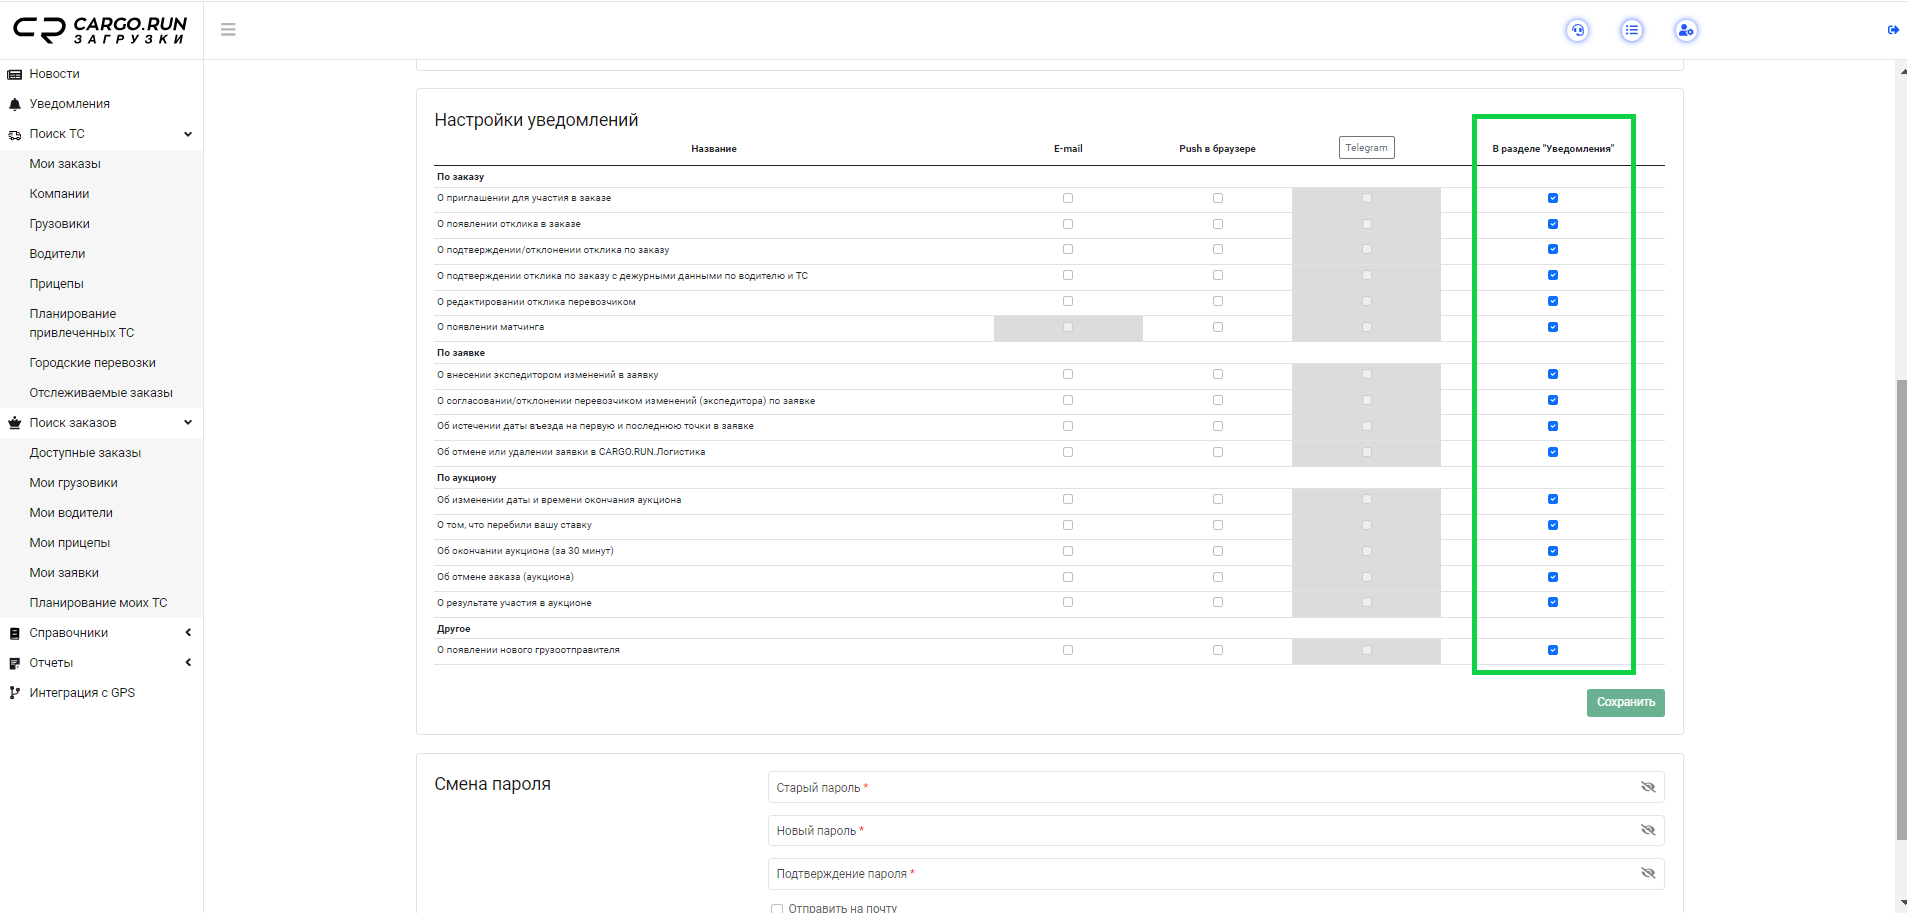Viewport: 1907px width, 913px height.
Task: Click the scrollbar up arrow
Action: [x=1901, y=71]
